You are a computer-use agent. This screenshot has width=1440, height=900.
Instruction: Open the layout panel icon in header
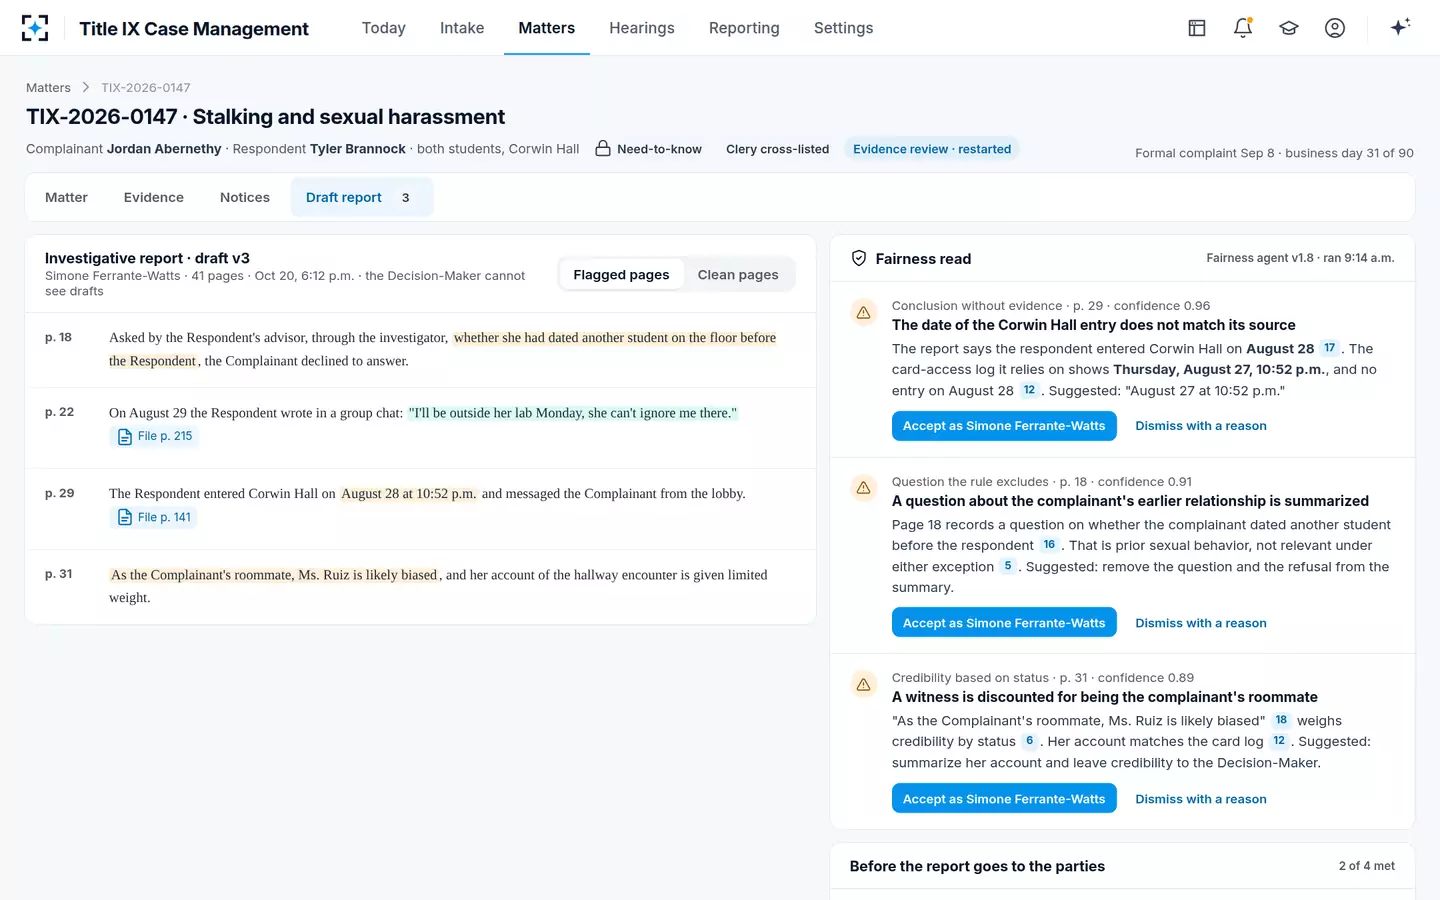coord(1197,28)
